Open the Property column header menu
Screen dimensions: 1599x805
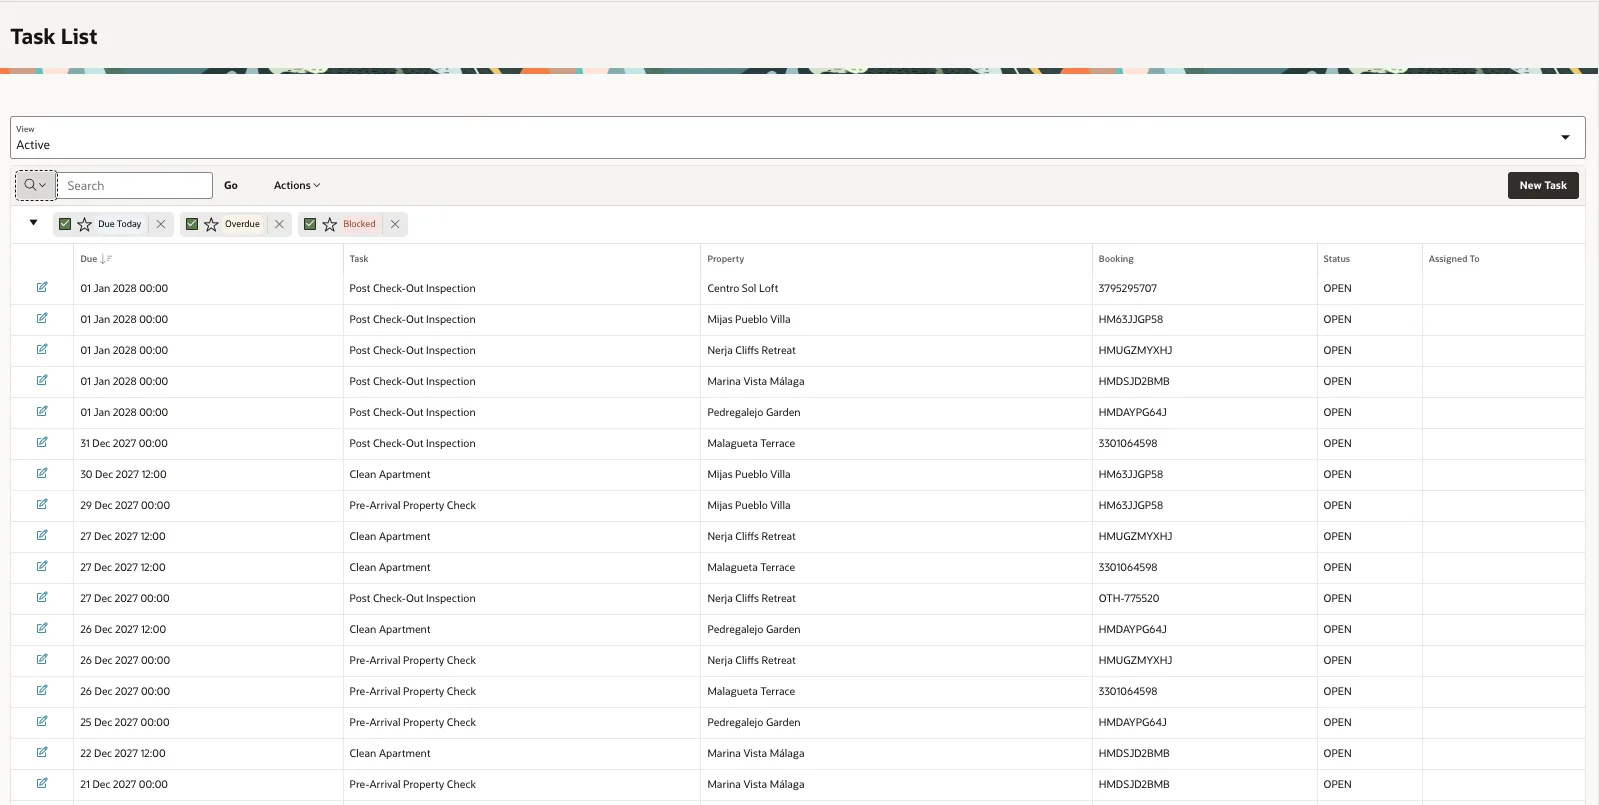pos(726,259)
